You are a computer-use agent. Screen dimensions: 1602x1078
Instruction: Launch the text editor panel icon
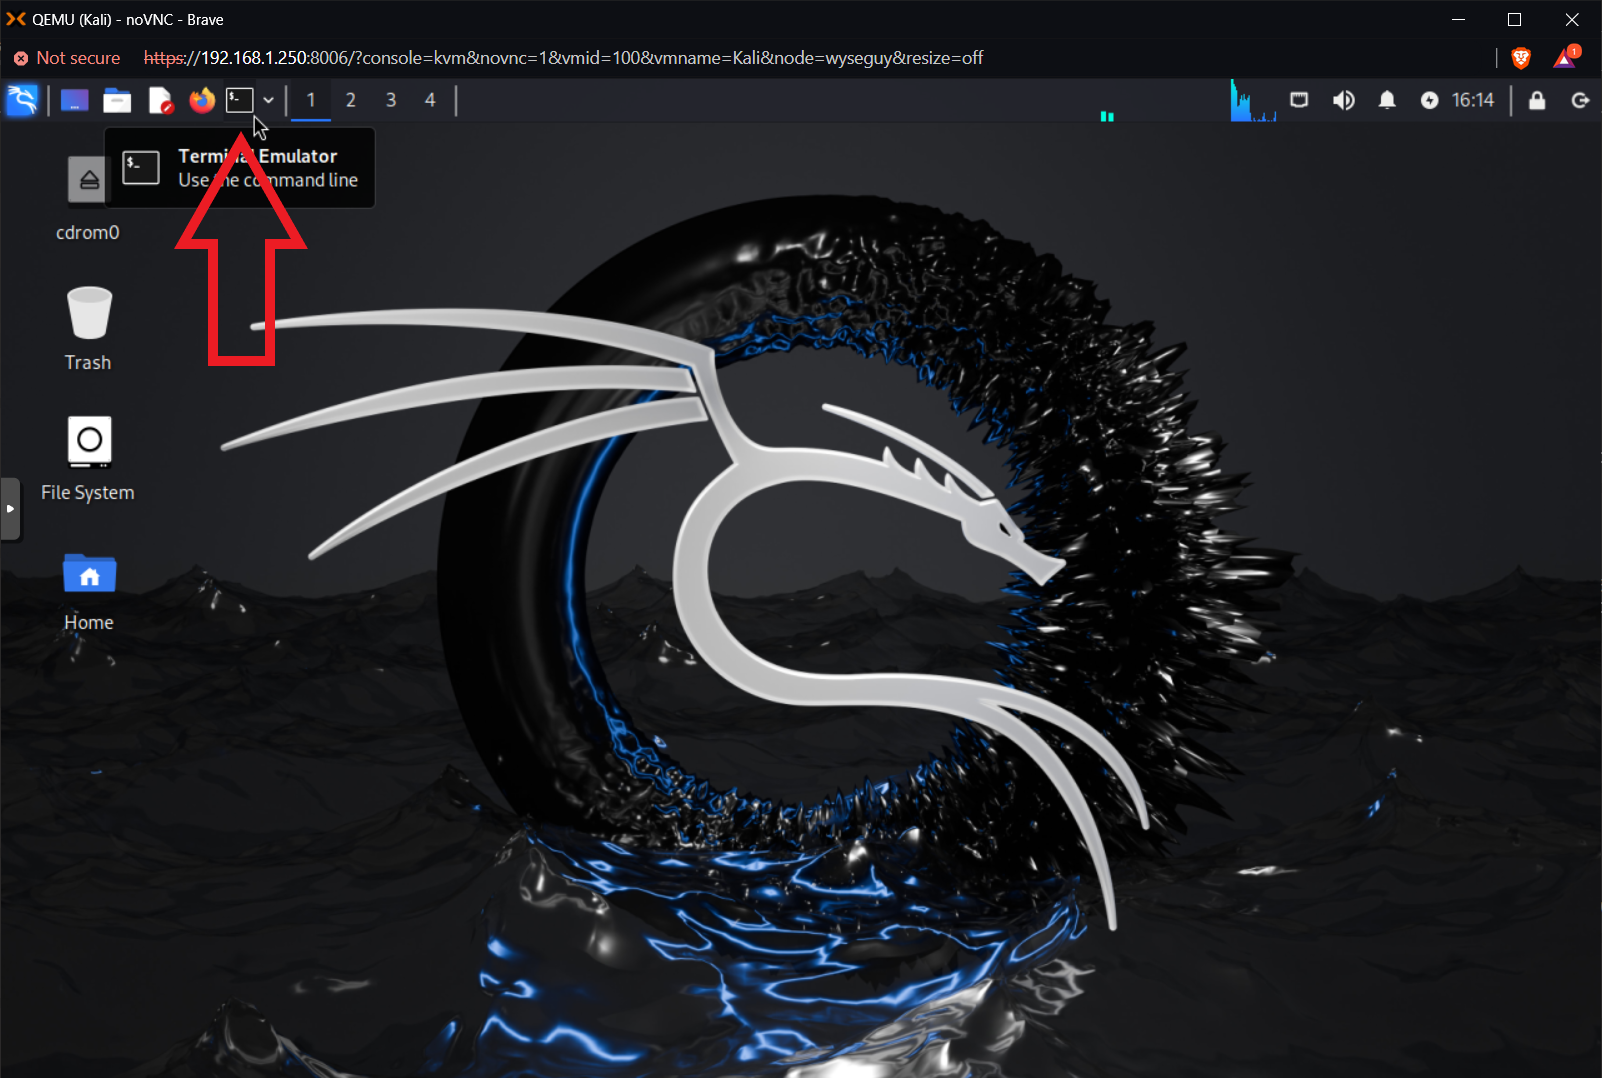point(160,100)
